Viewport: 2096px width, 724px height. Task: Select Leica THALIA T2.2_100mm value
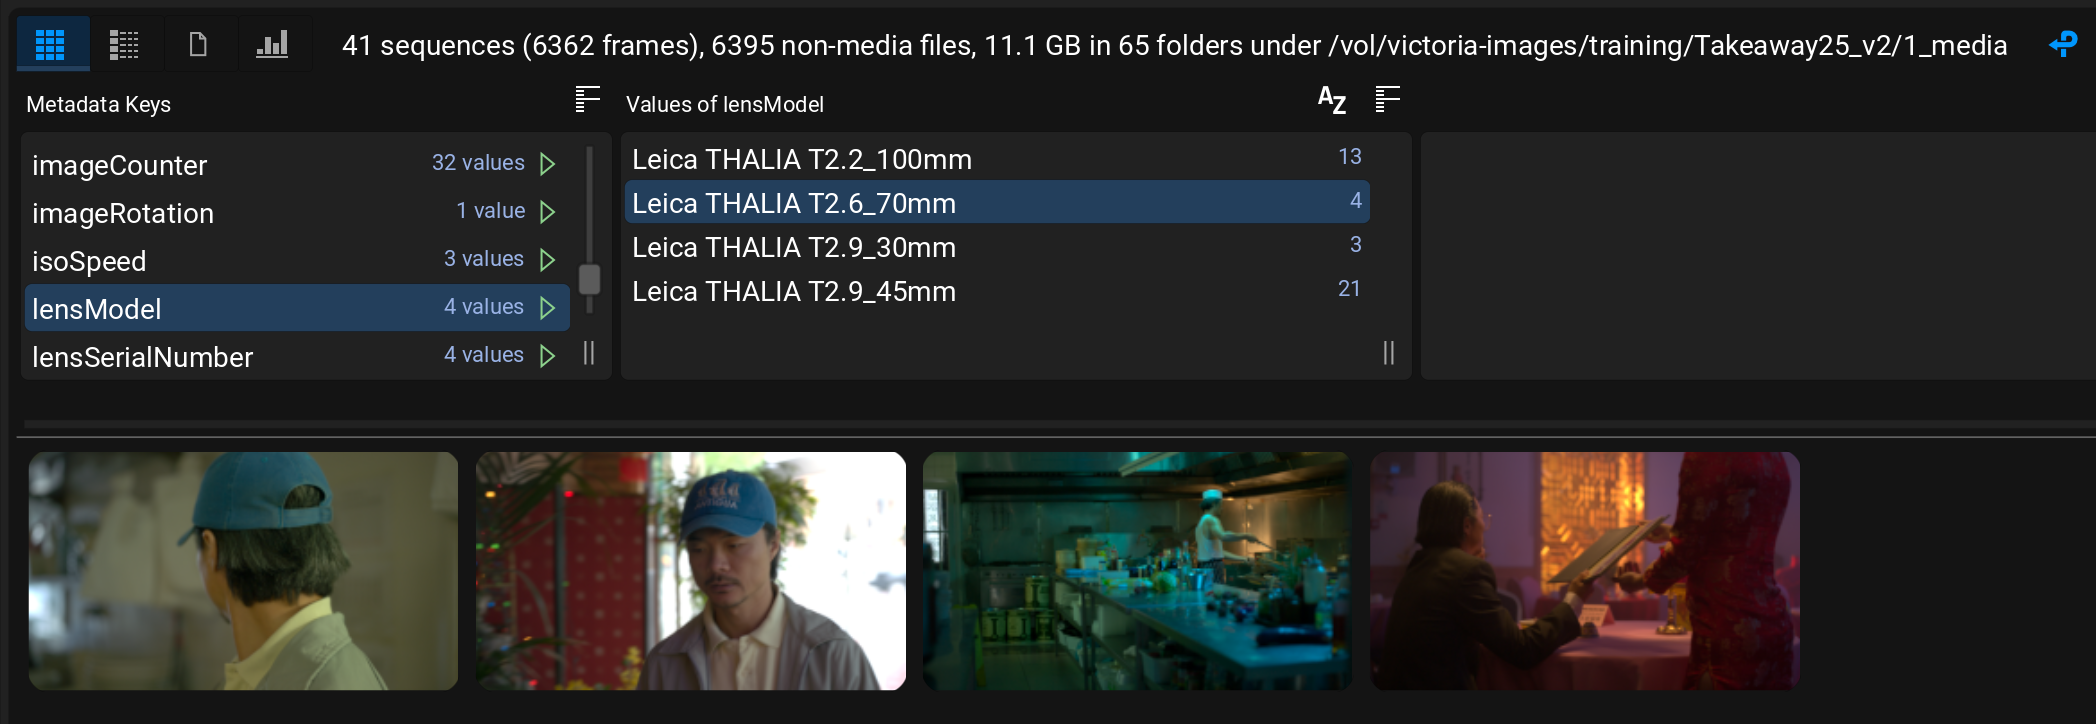(802, 160)
